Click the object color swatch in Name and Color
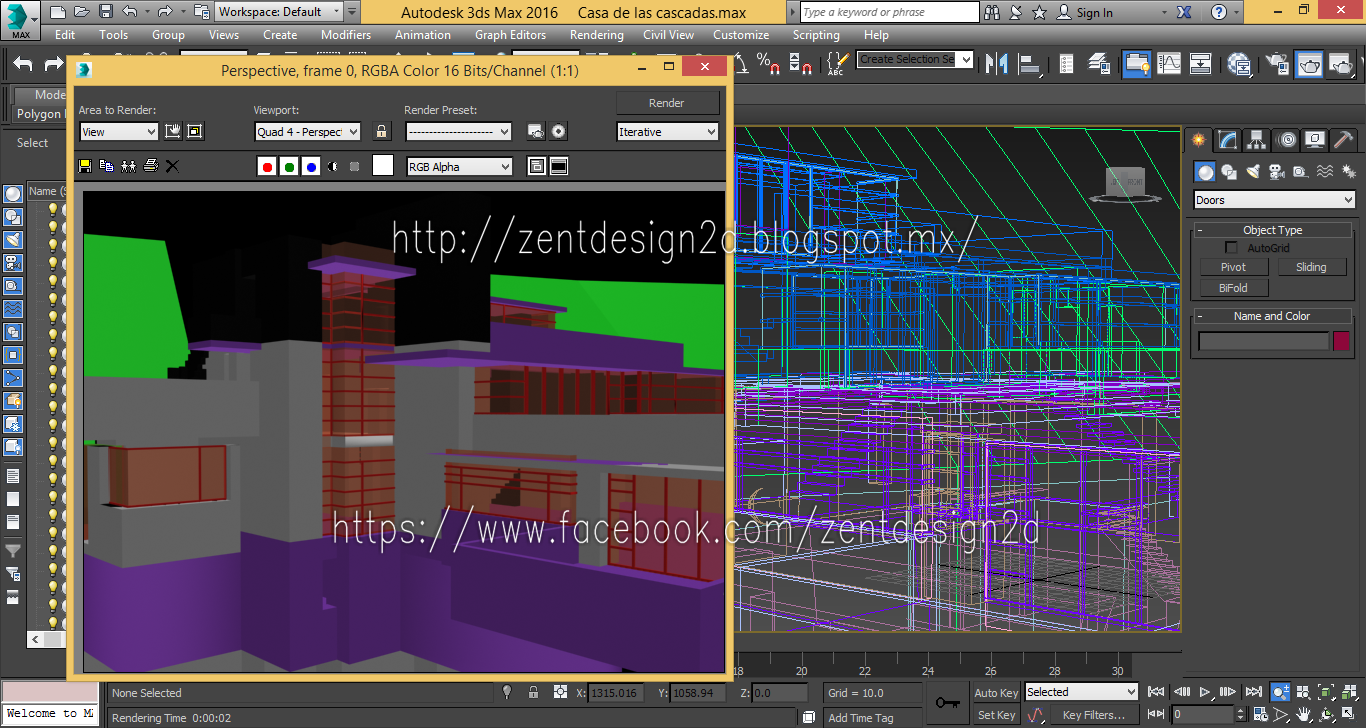Image resolution: width=1366 pixels, height=728 pixels. coord(1341,341)
